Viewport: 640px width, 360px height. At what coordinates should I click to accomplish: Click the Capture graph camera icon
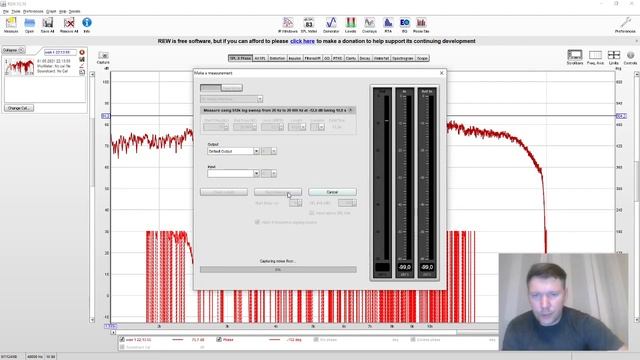(x=103, y=57)
